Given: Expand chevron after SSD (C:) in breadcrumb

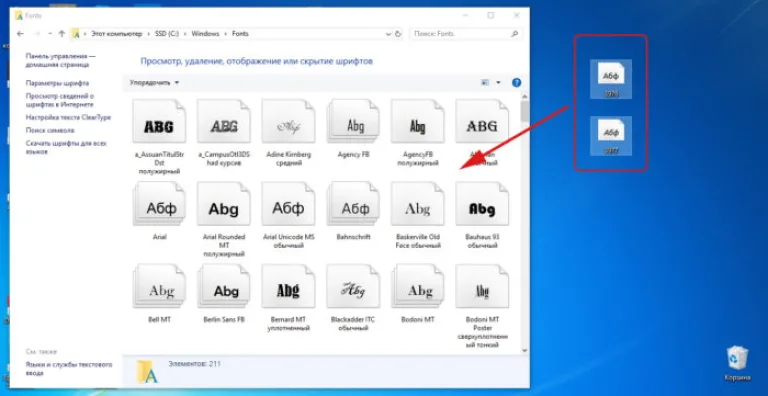Looking at the screenshot, I should click(186, 34).
